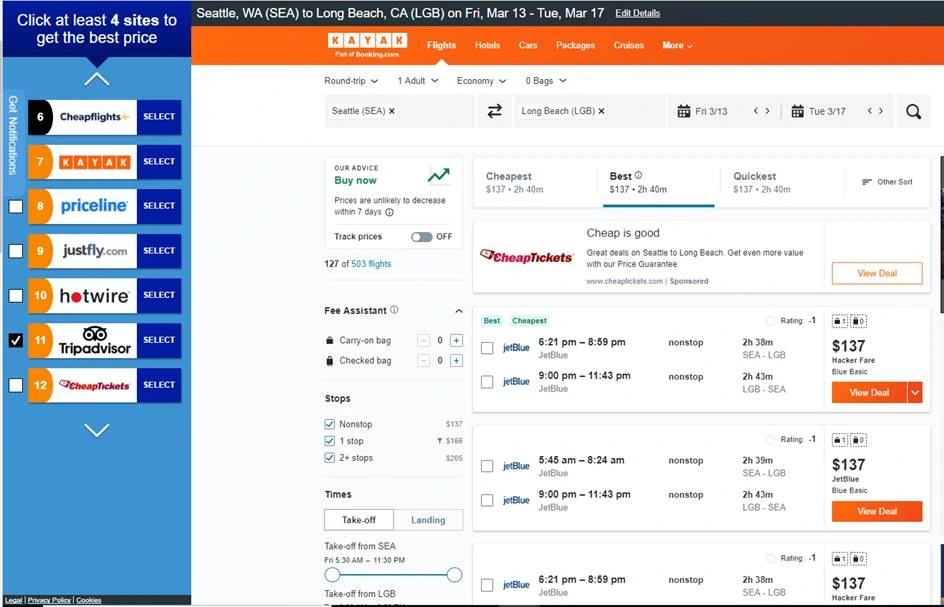Open the Hotels tab
This screenshot has height=607, width=944.
click(x=487, y=45)
